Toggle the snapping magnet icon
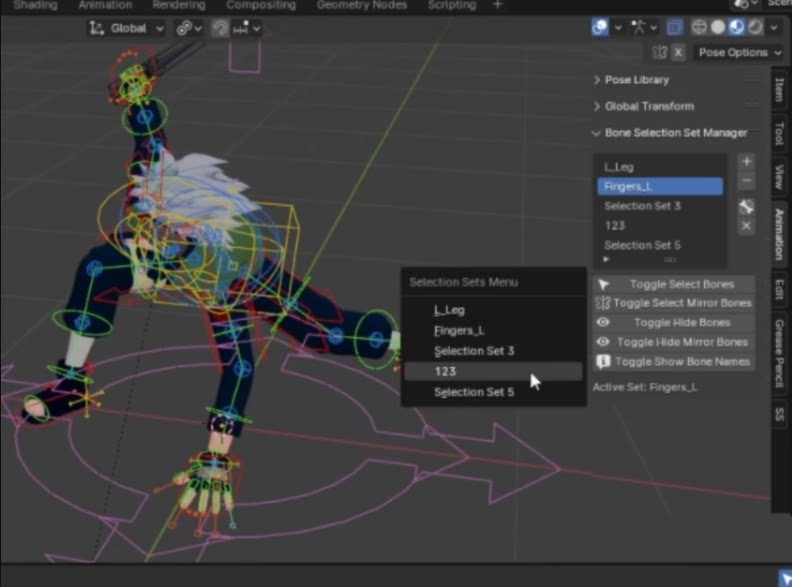 point(220,28)
